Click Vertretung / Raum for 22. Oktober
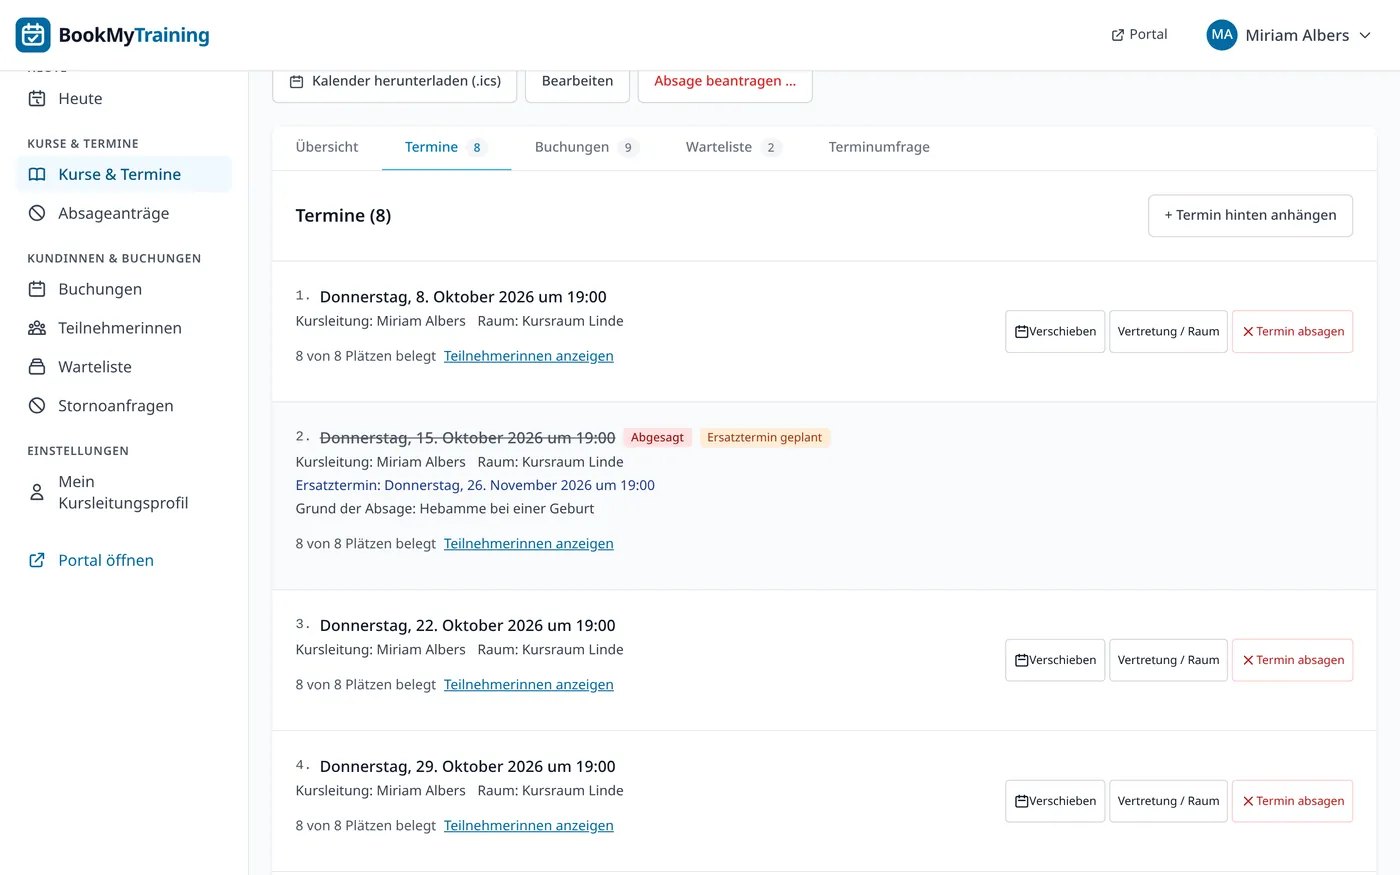 coord(1168,661)
